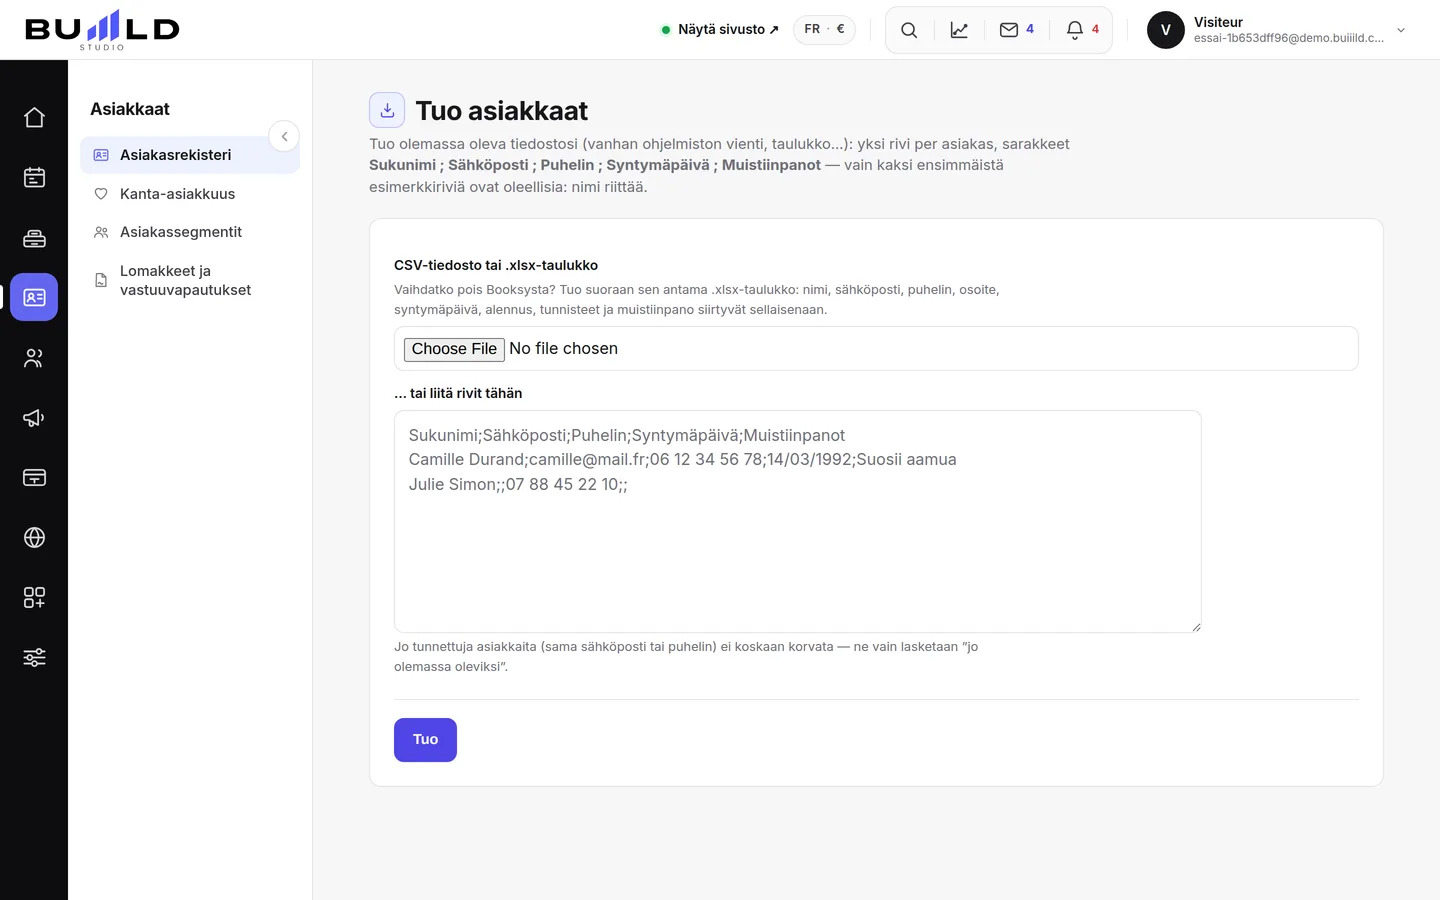The image size is (1440, 900).
Task: Click the Choose File button
Action: pos(454,349)
